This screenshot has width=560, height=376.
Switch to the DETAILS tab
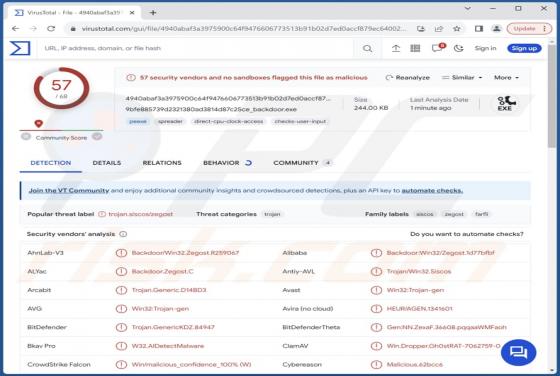point(107,163)
